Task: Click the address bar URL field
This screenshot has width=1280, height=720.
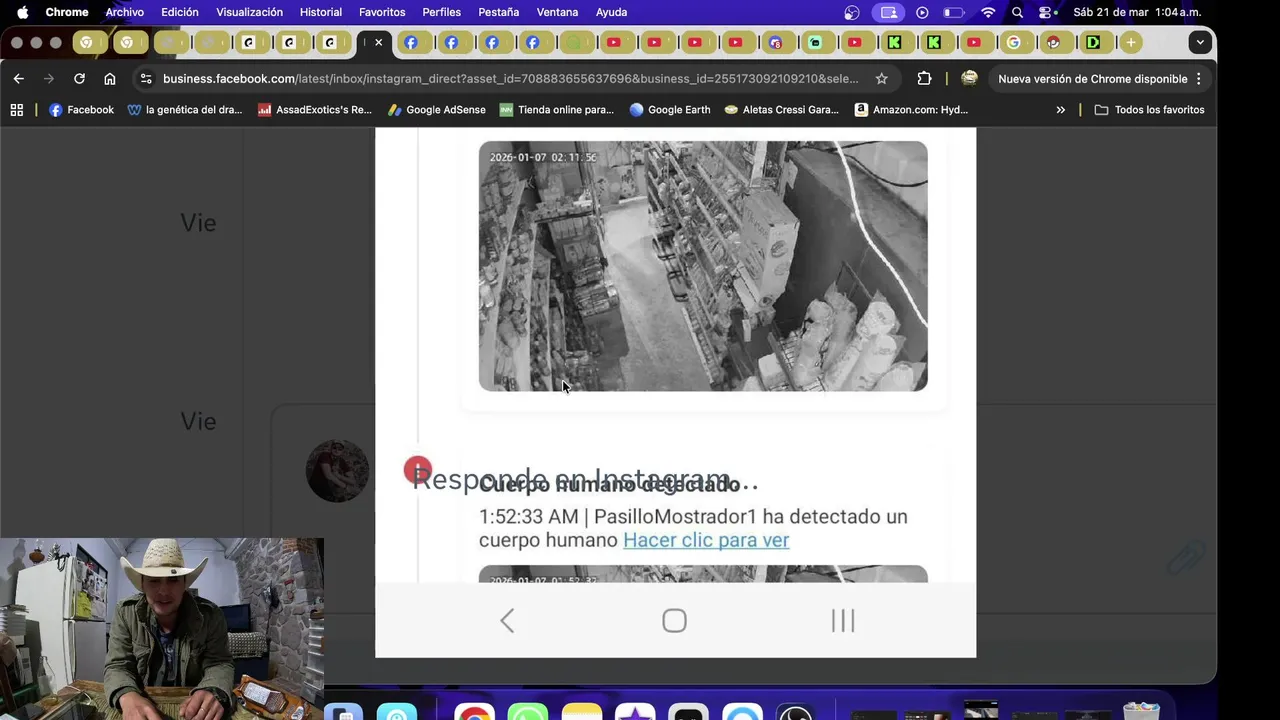Action: (510, 79)
